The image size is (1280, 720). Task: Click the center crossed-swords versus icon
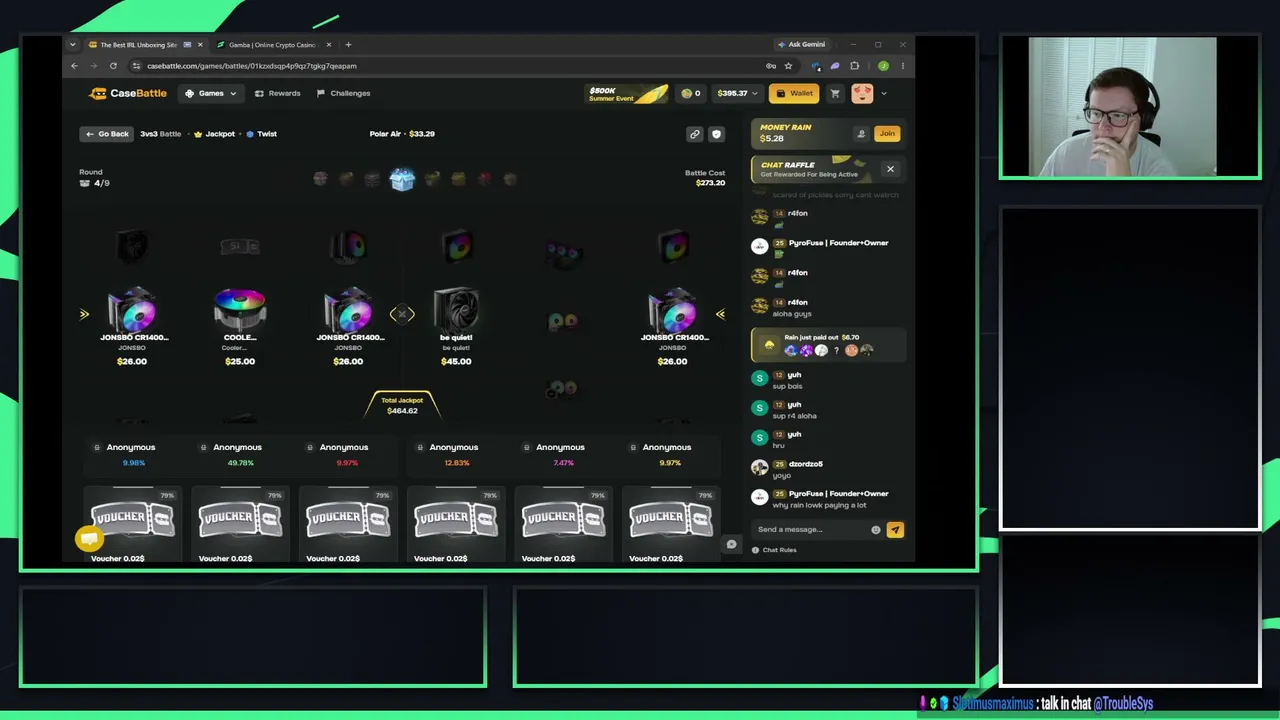pyautogui.click(x=402, y=314)
